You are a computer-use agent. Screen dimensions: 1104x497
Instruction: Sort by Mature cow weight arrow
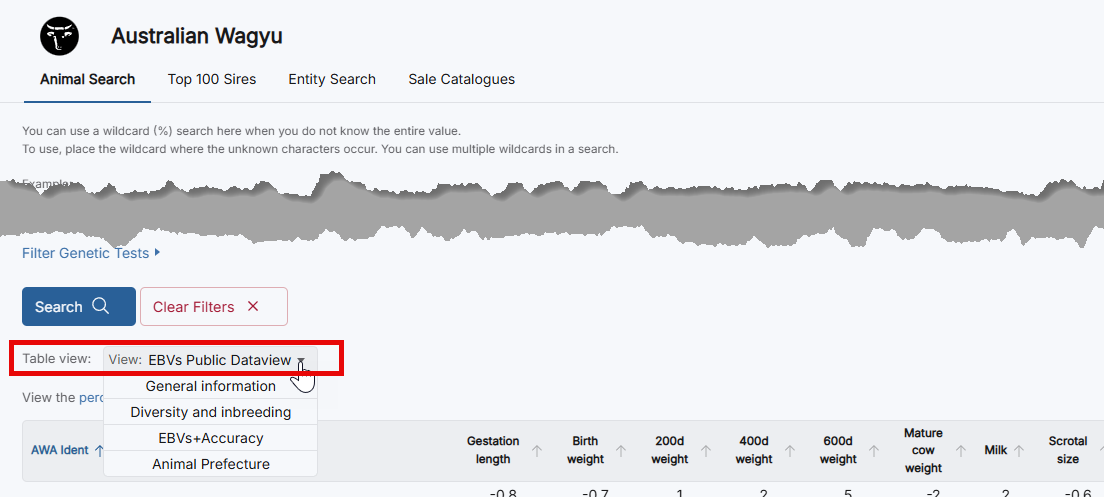point(960,451)
